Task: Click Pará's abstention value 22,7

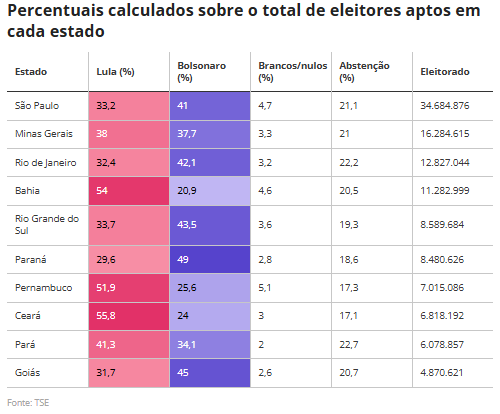Action: tap(349, 344)
